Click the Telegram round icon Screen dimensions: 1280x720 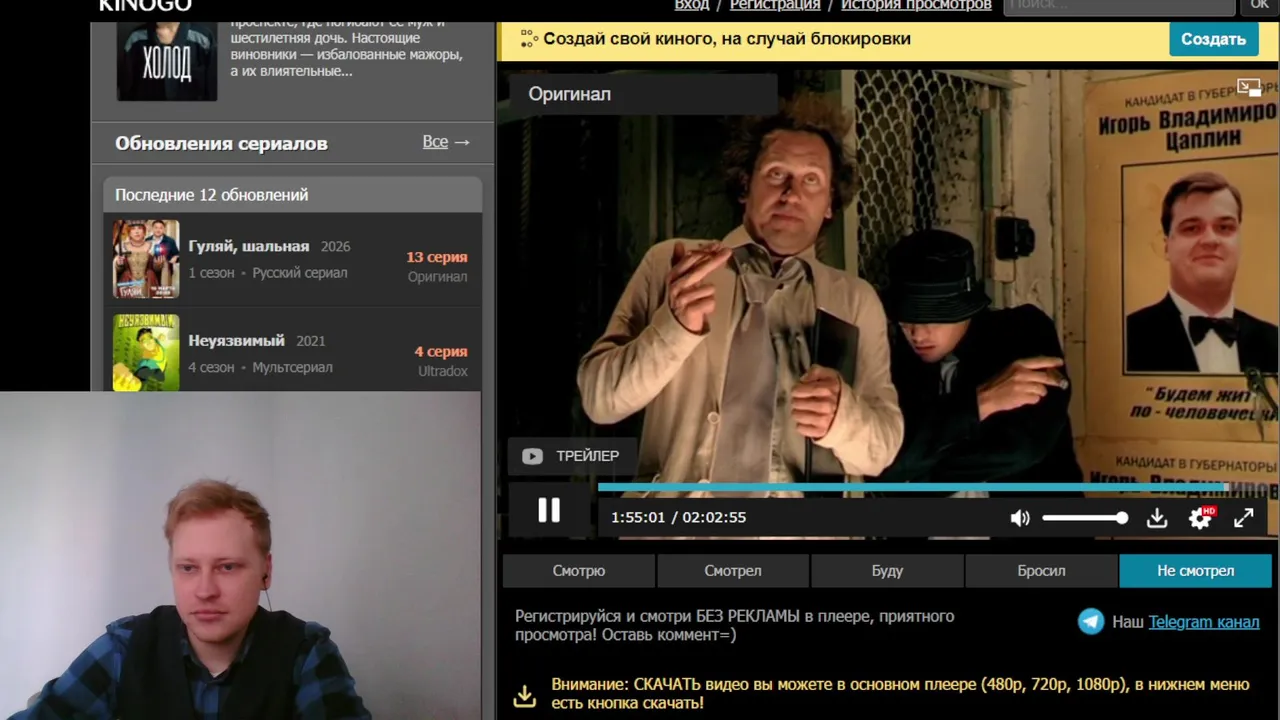1091,622
